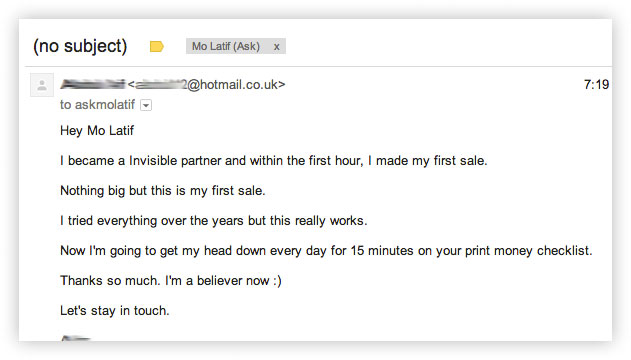Open the Mo Latif (Ask) label
631x360 pixels.
coord(226,46)
